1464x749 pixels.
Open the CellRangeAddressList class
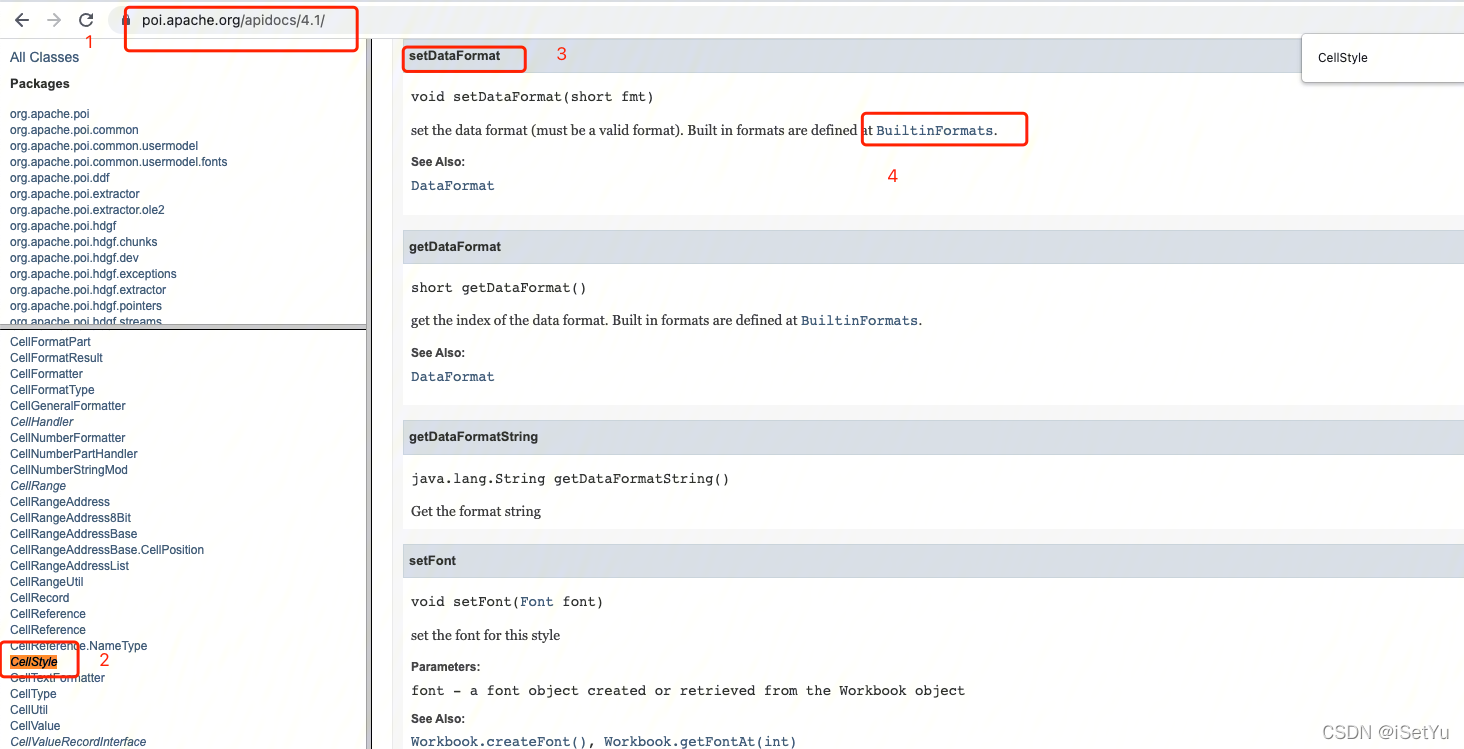pyautogui.click(x=69, y=566)
